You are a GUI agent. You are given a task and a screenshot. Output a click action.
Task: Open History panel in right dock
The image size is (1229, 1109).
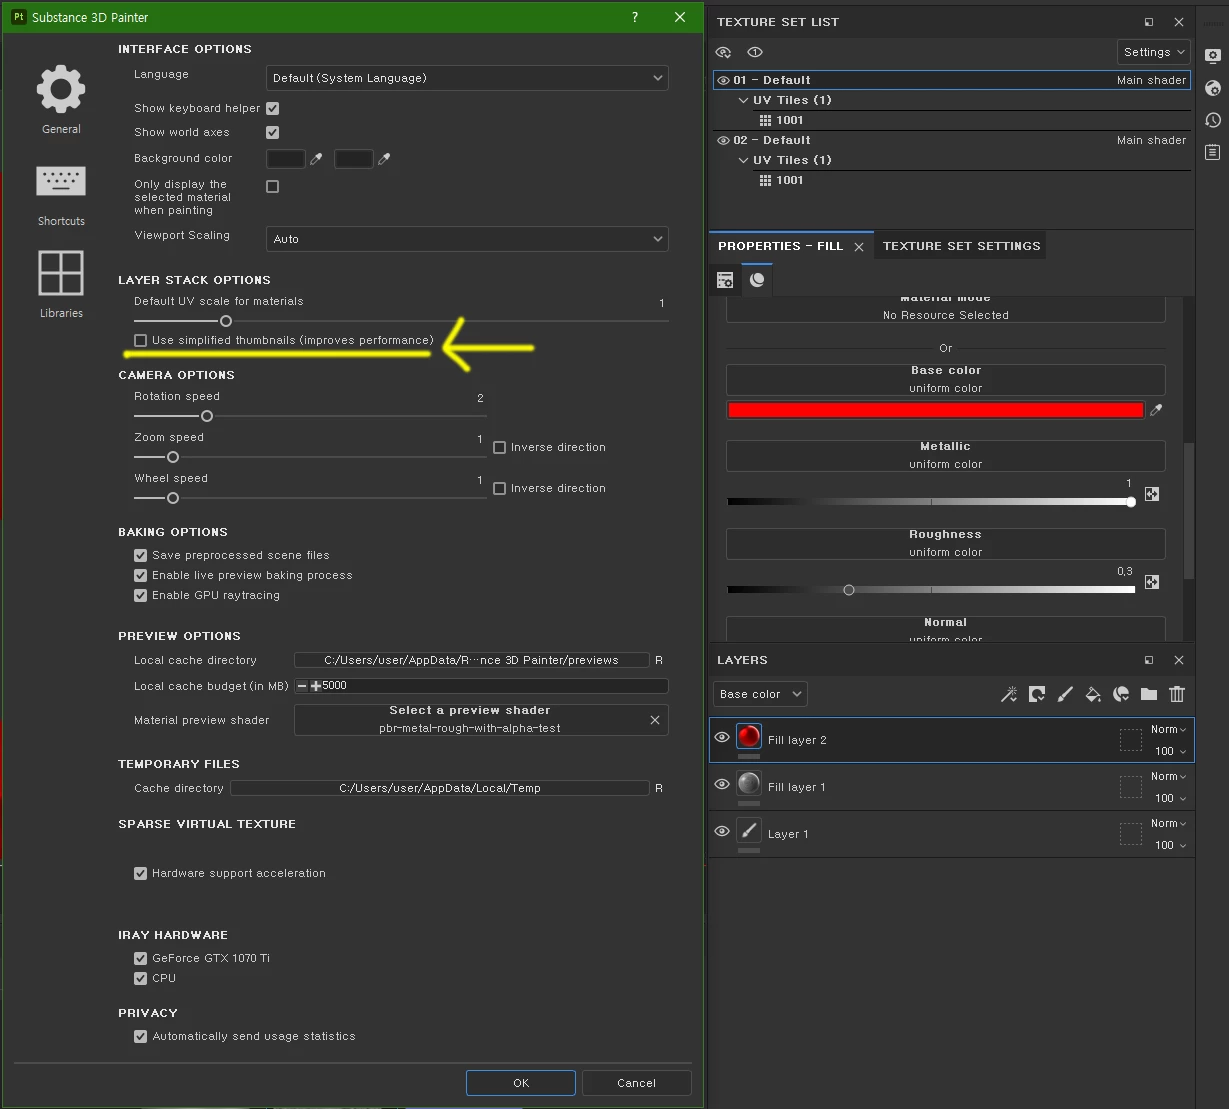(1213, 120)
